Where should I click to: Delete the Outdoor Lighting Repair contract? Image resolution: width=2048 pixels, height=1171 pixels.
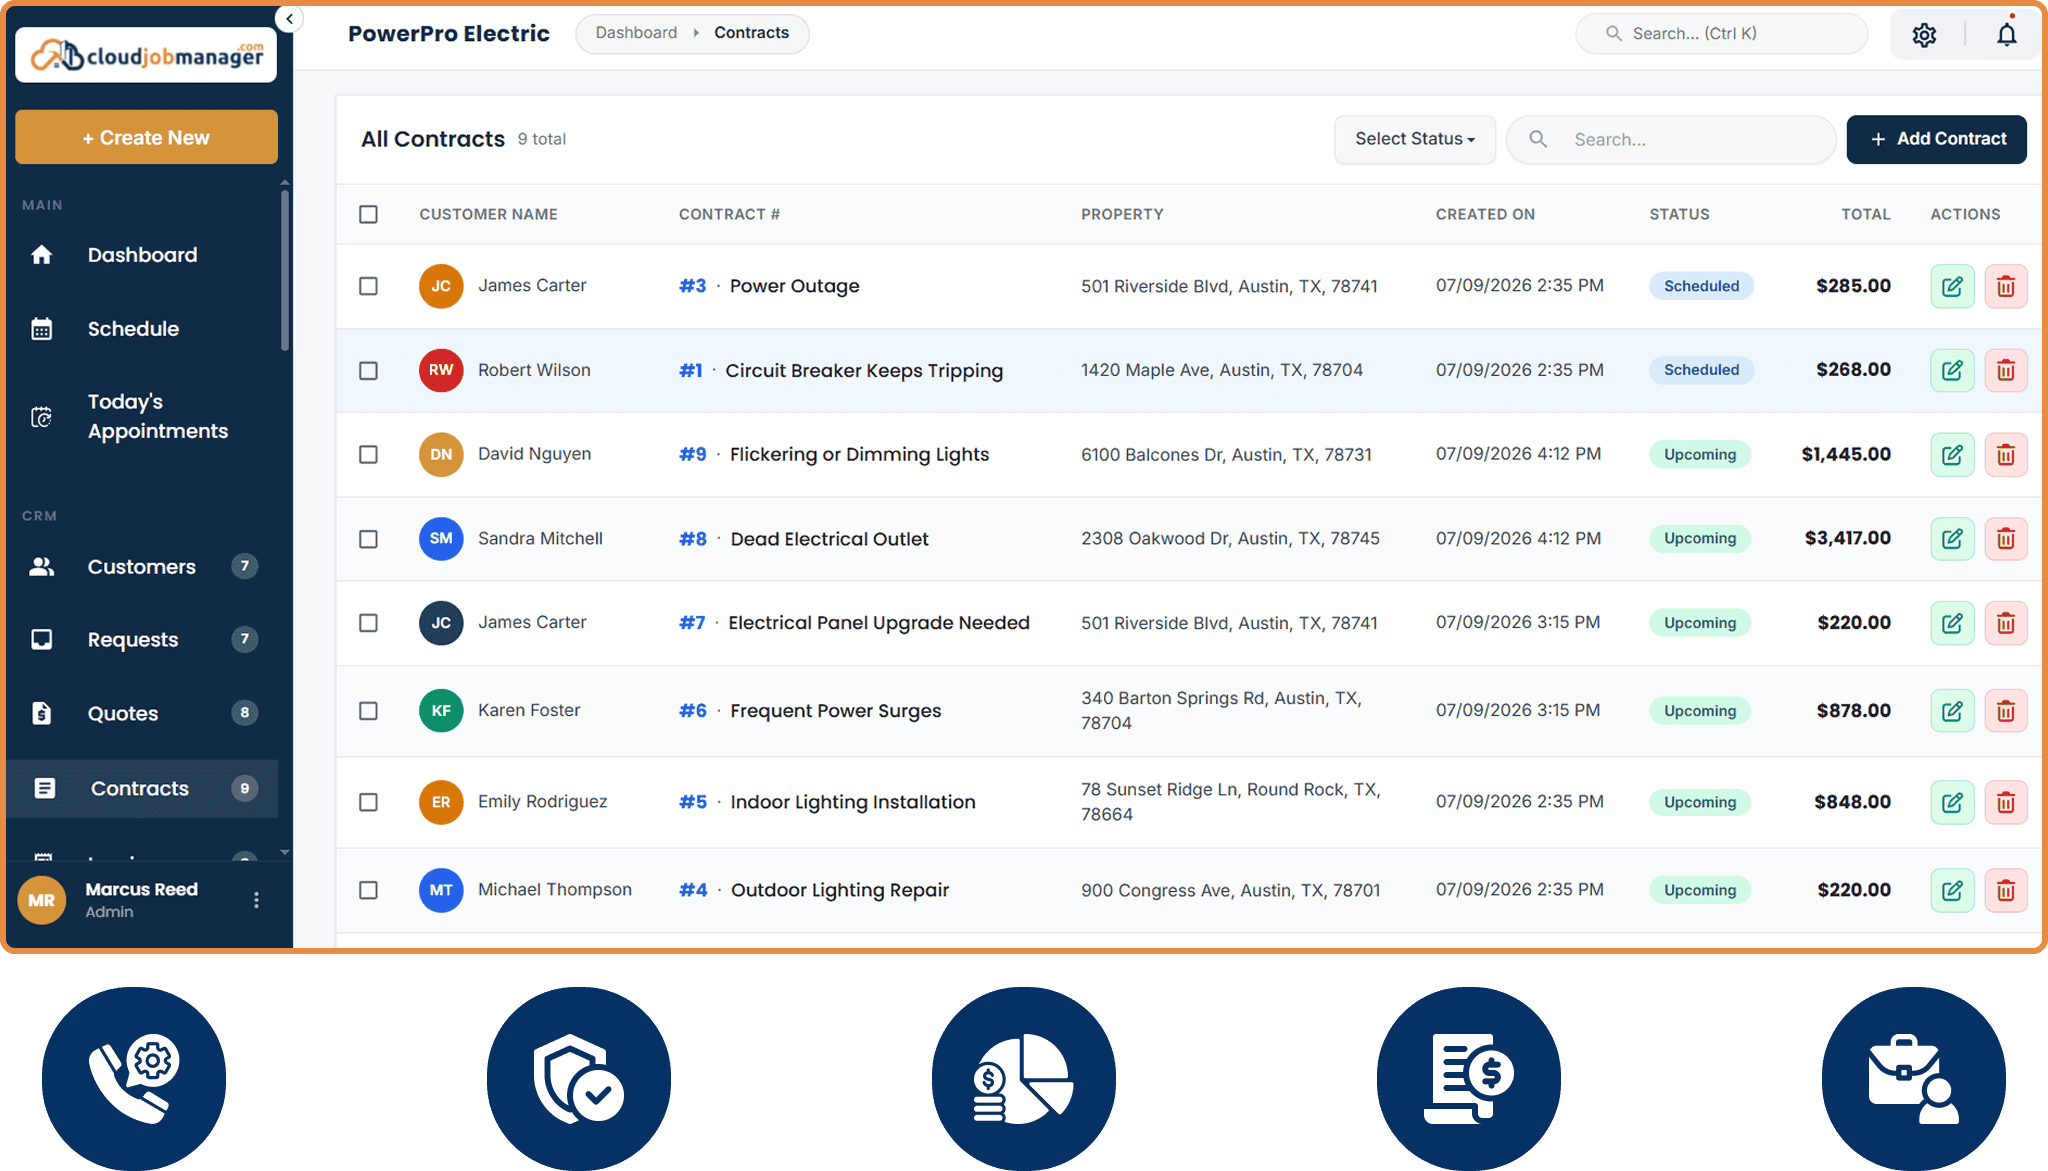(2006, 890)
